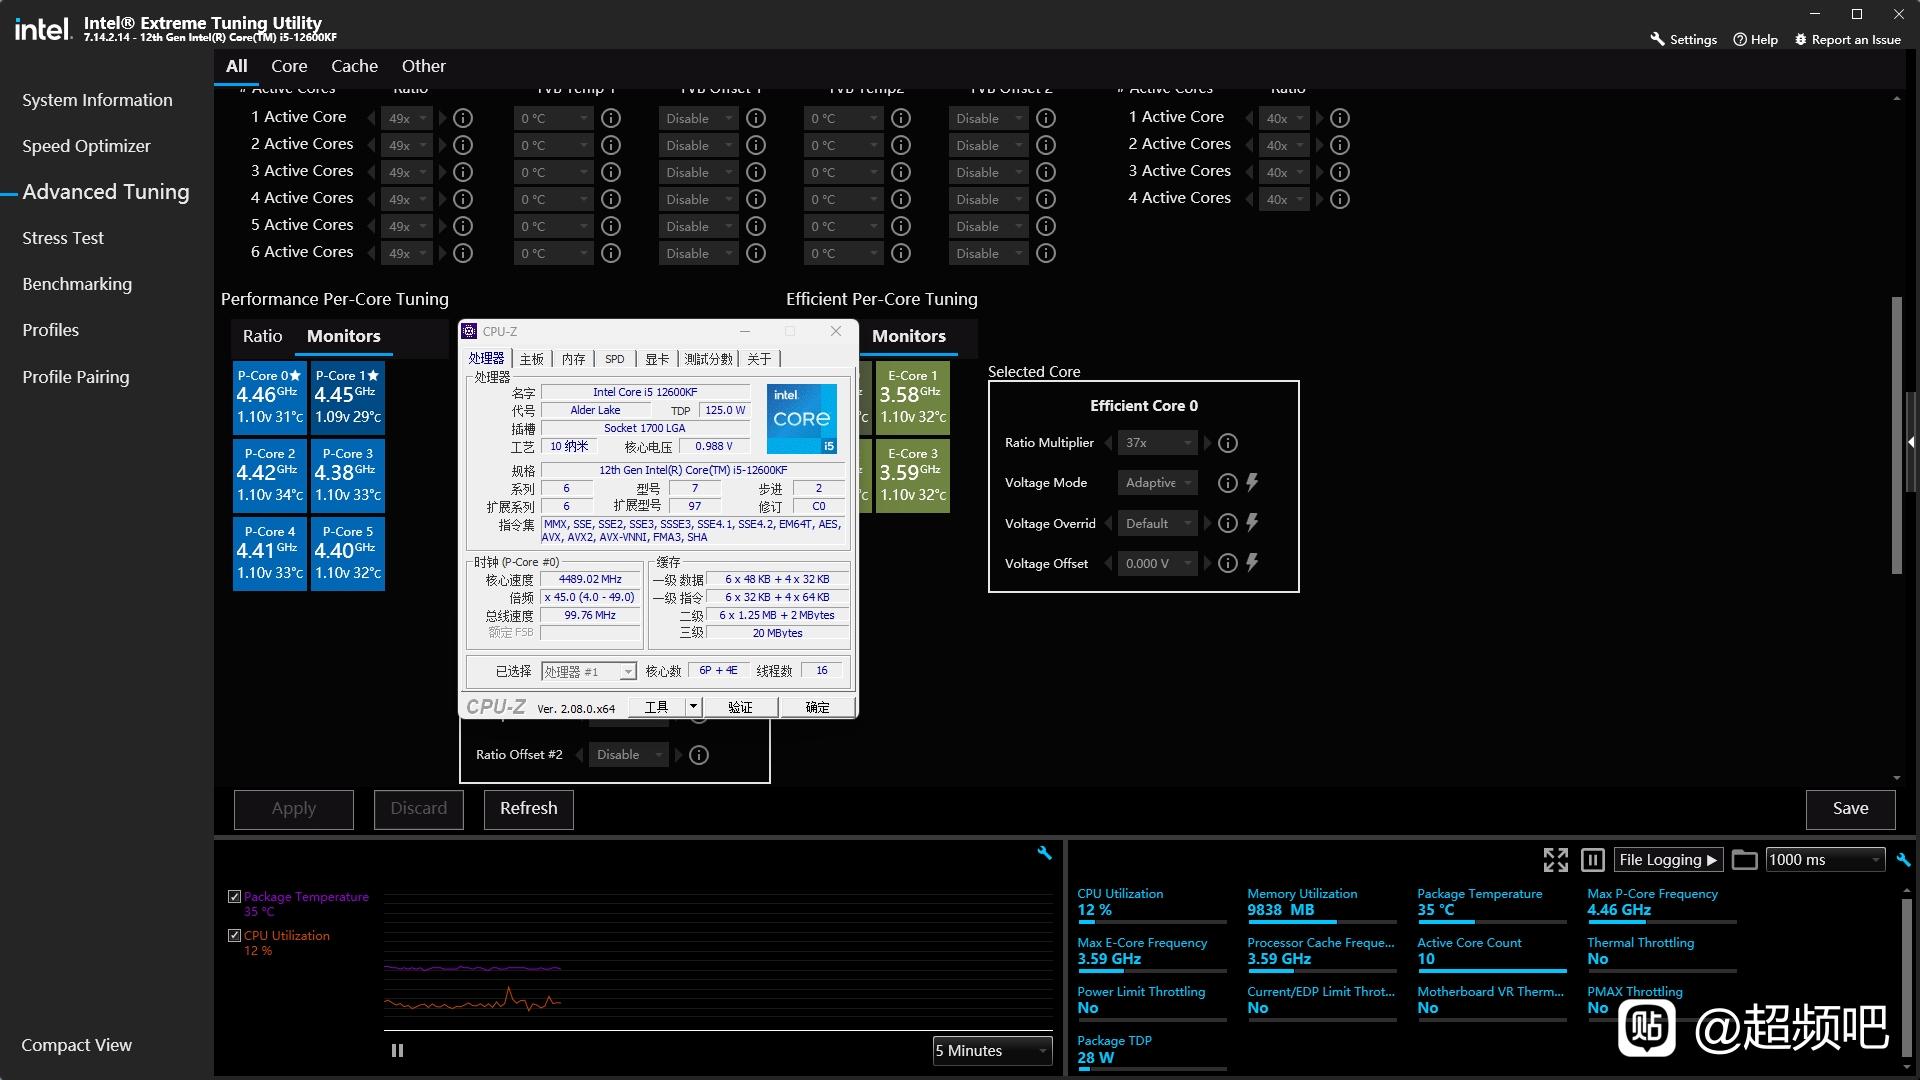Screen dimensions: 1920x1080
Task: Open Help question mark icon
Action: 1740,39
